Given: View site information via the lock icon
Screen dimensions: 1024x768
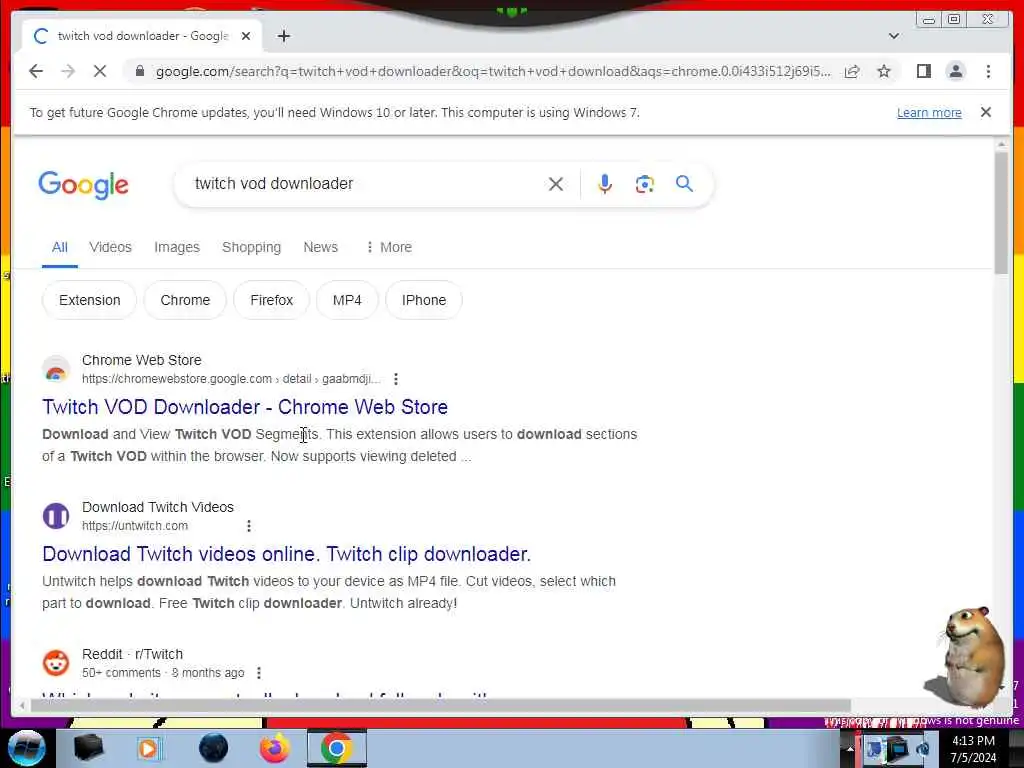Looking at the screenshot, I should click(x=139, y=71).
